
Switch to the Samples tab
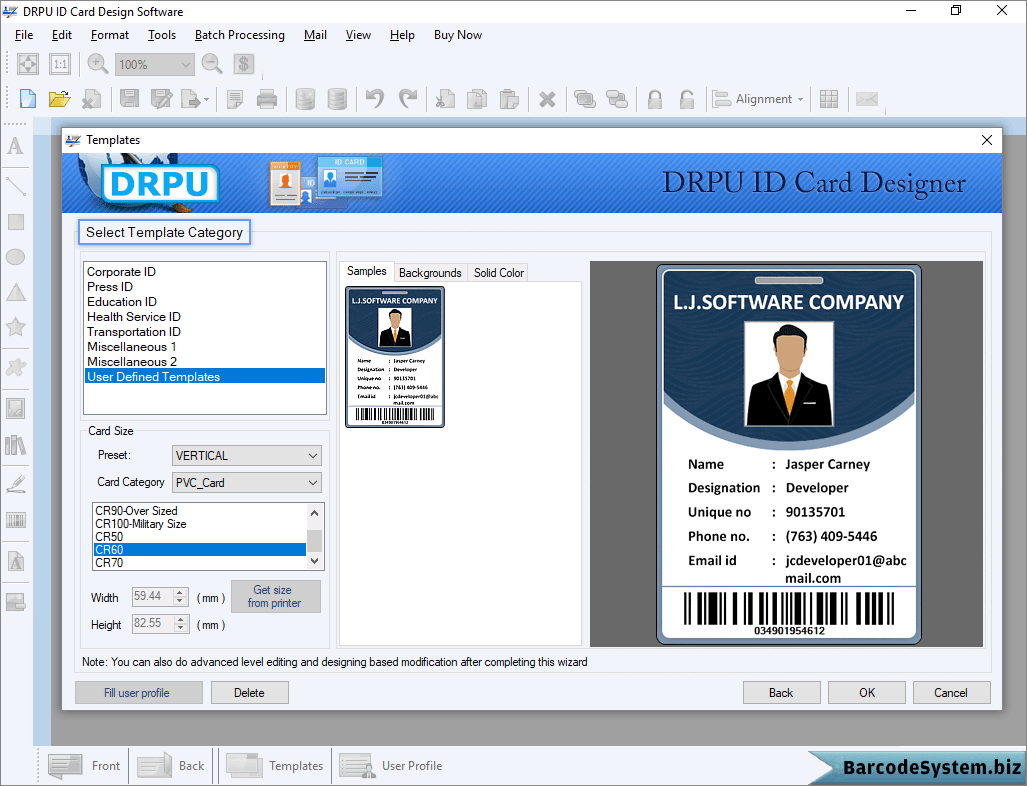tap(367, 271)
